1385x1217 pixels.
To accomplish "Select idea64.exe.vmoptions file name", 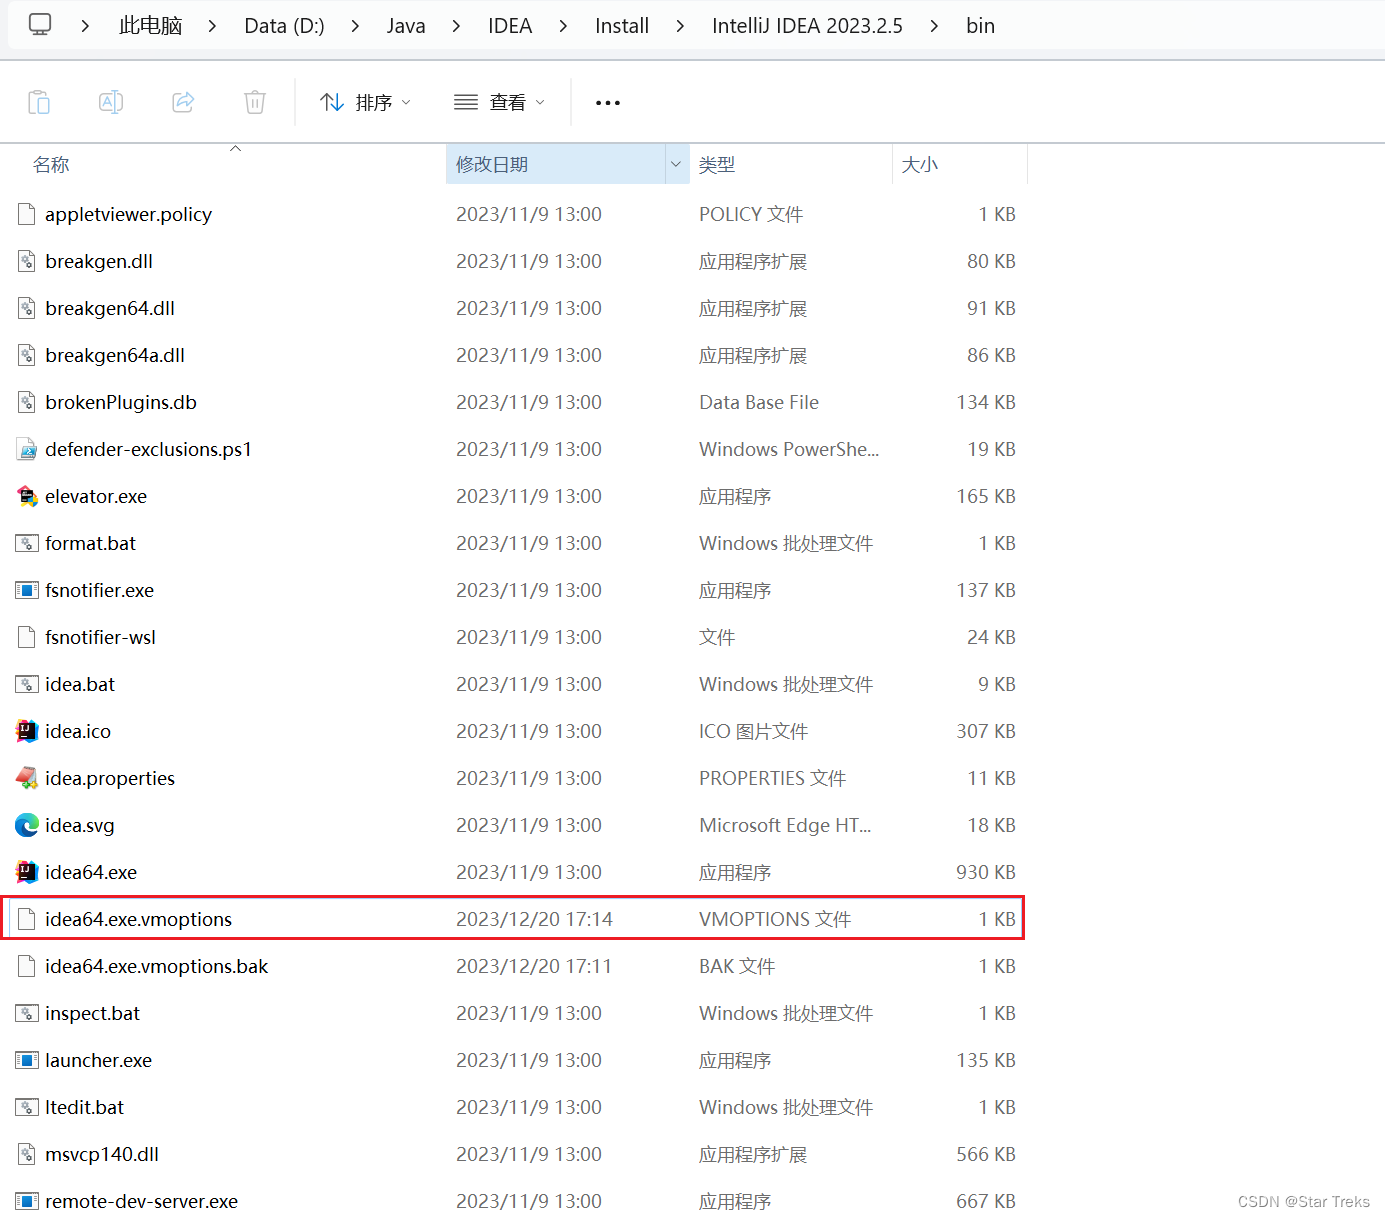I will pos(138,919).
